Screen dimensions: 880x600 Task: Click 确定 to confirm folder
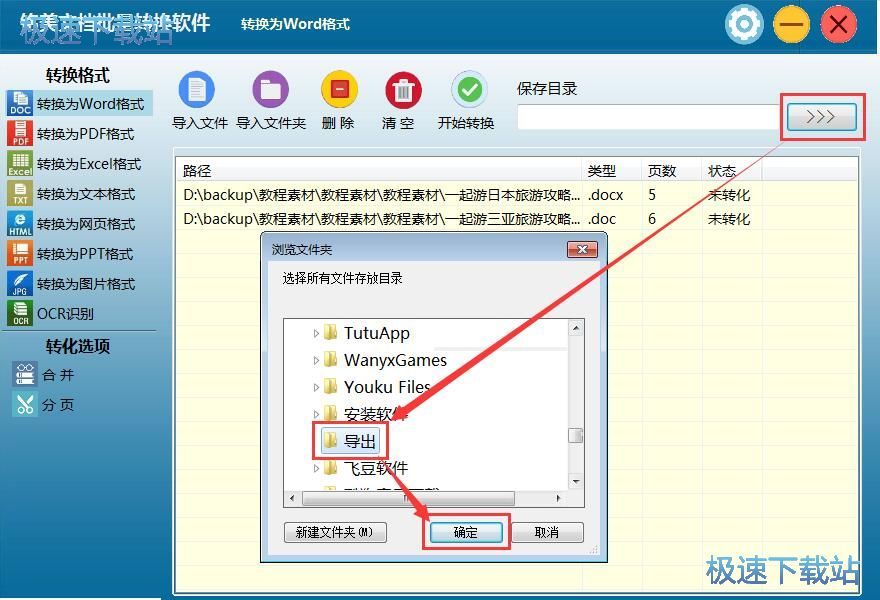(466, 532)
